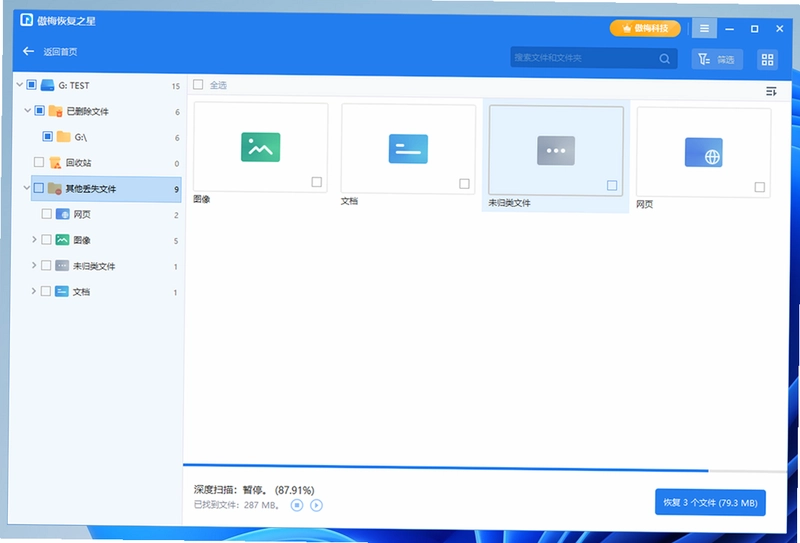800x543 pixels.
Task: Toggle the G: TEST drive checkbox
Action: (31, 85)
